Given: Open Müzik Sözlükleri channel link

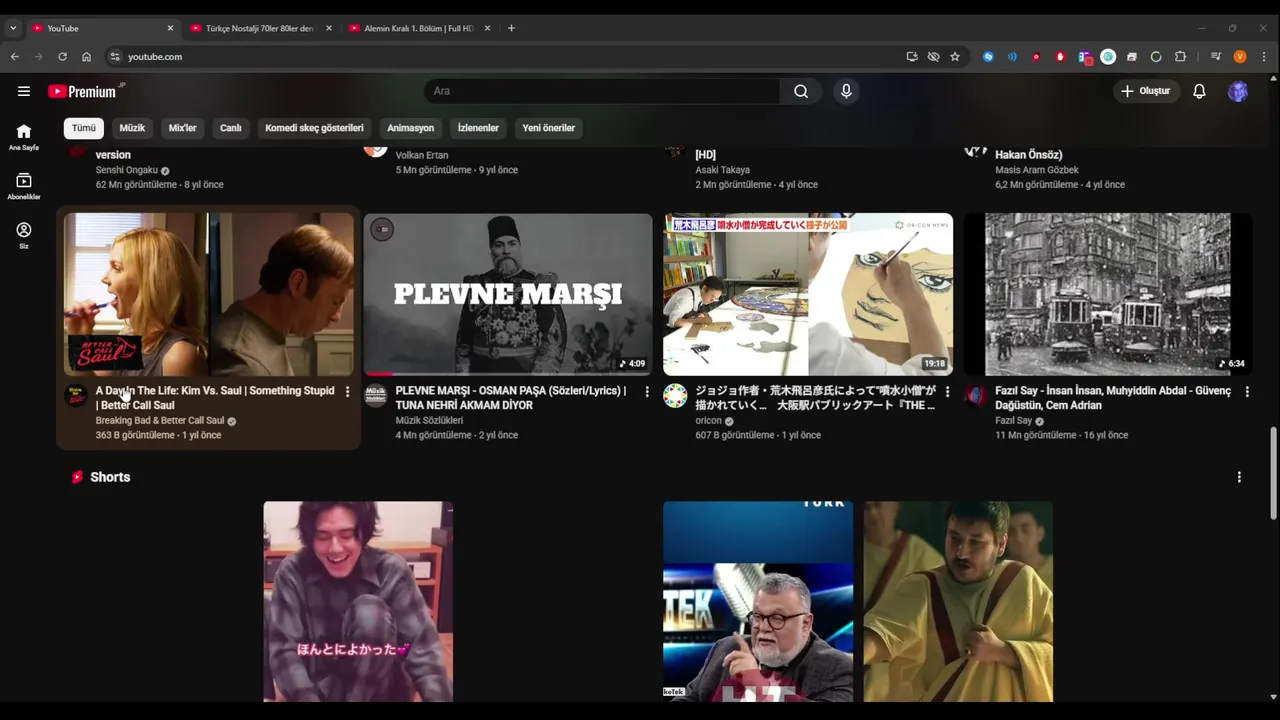Looking at the screenshot, I should 429,421.
